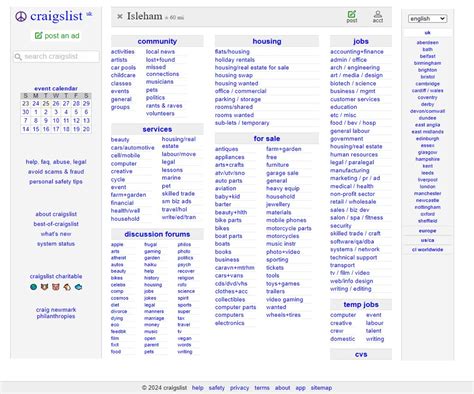Viewport: 474px width, 394px height.
Task: Open system status link
Action: pyautogui.click(x=56, y=244)
